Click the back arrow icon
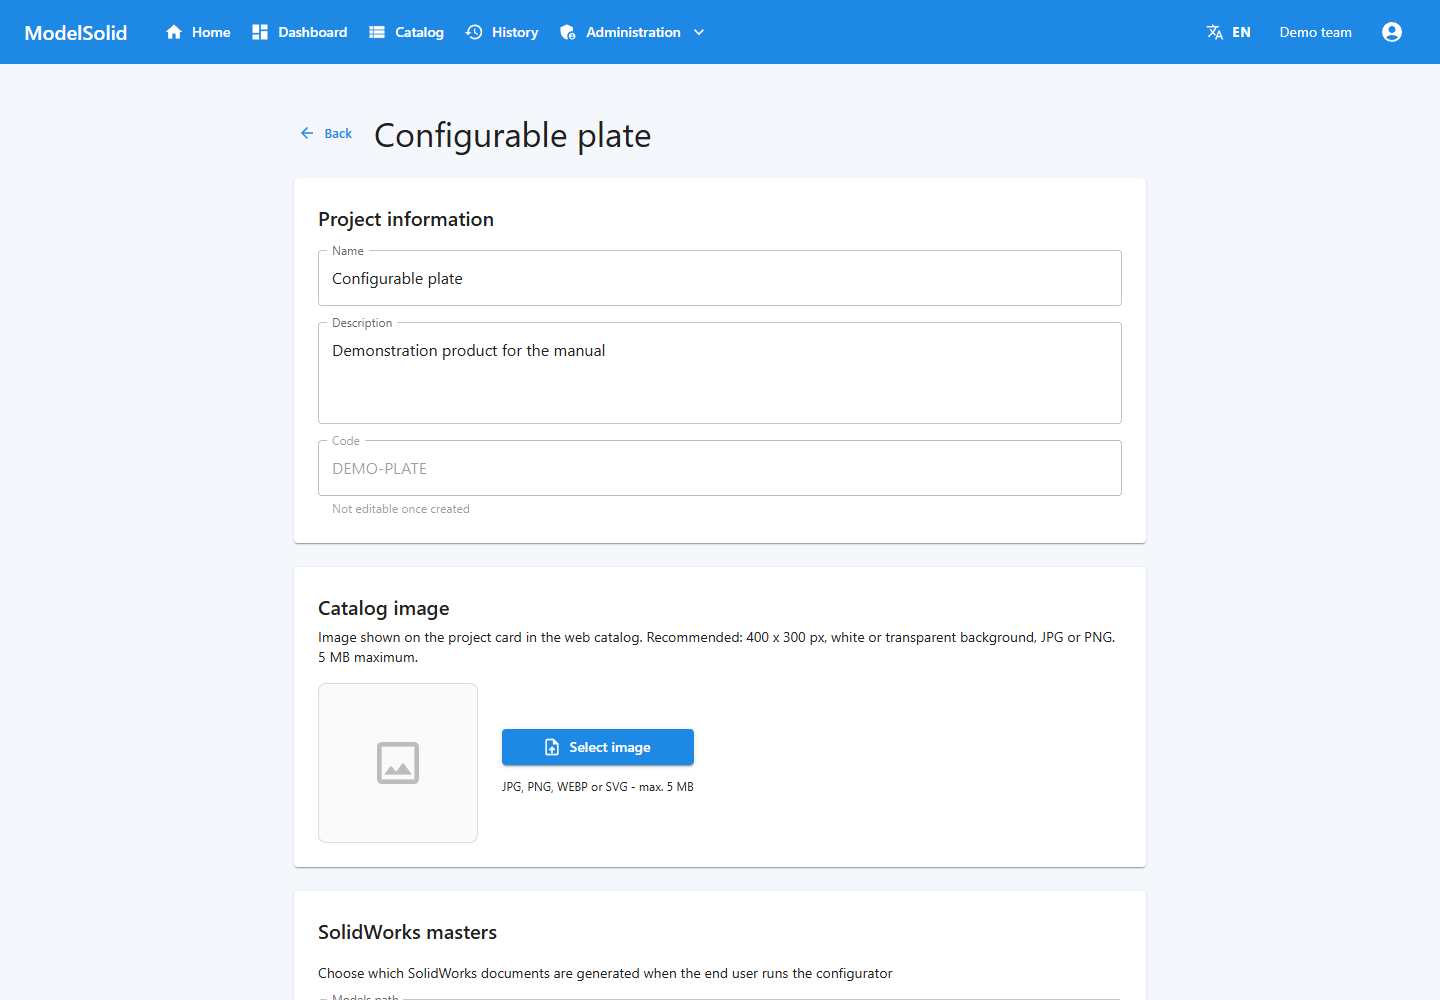The width and height of the screenshot is (1440, 1000). [x=307, y=133]
